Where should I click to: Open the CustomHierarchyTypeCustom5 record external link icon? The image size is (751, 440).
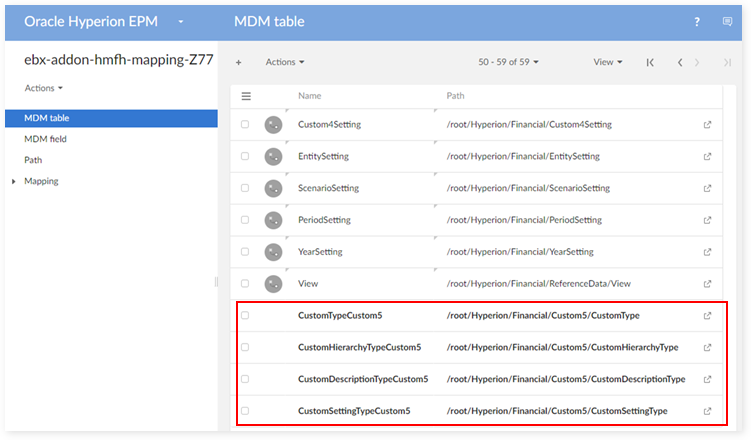pyautogui.click(x=707, y=348)
